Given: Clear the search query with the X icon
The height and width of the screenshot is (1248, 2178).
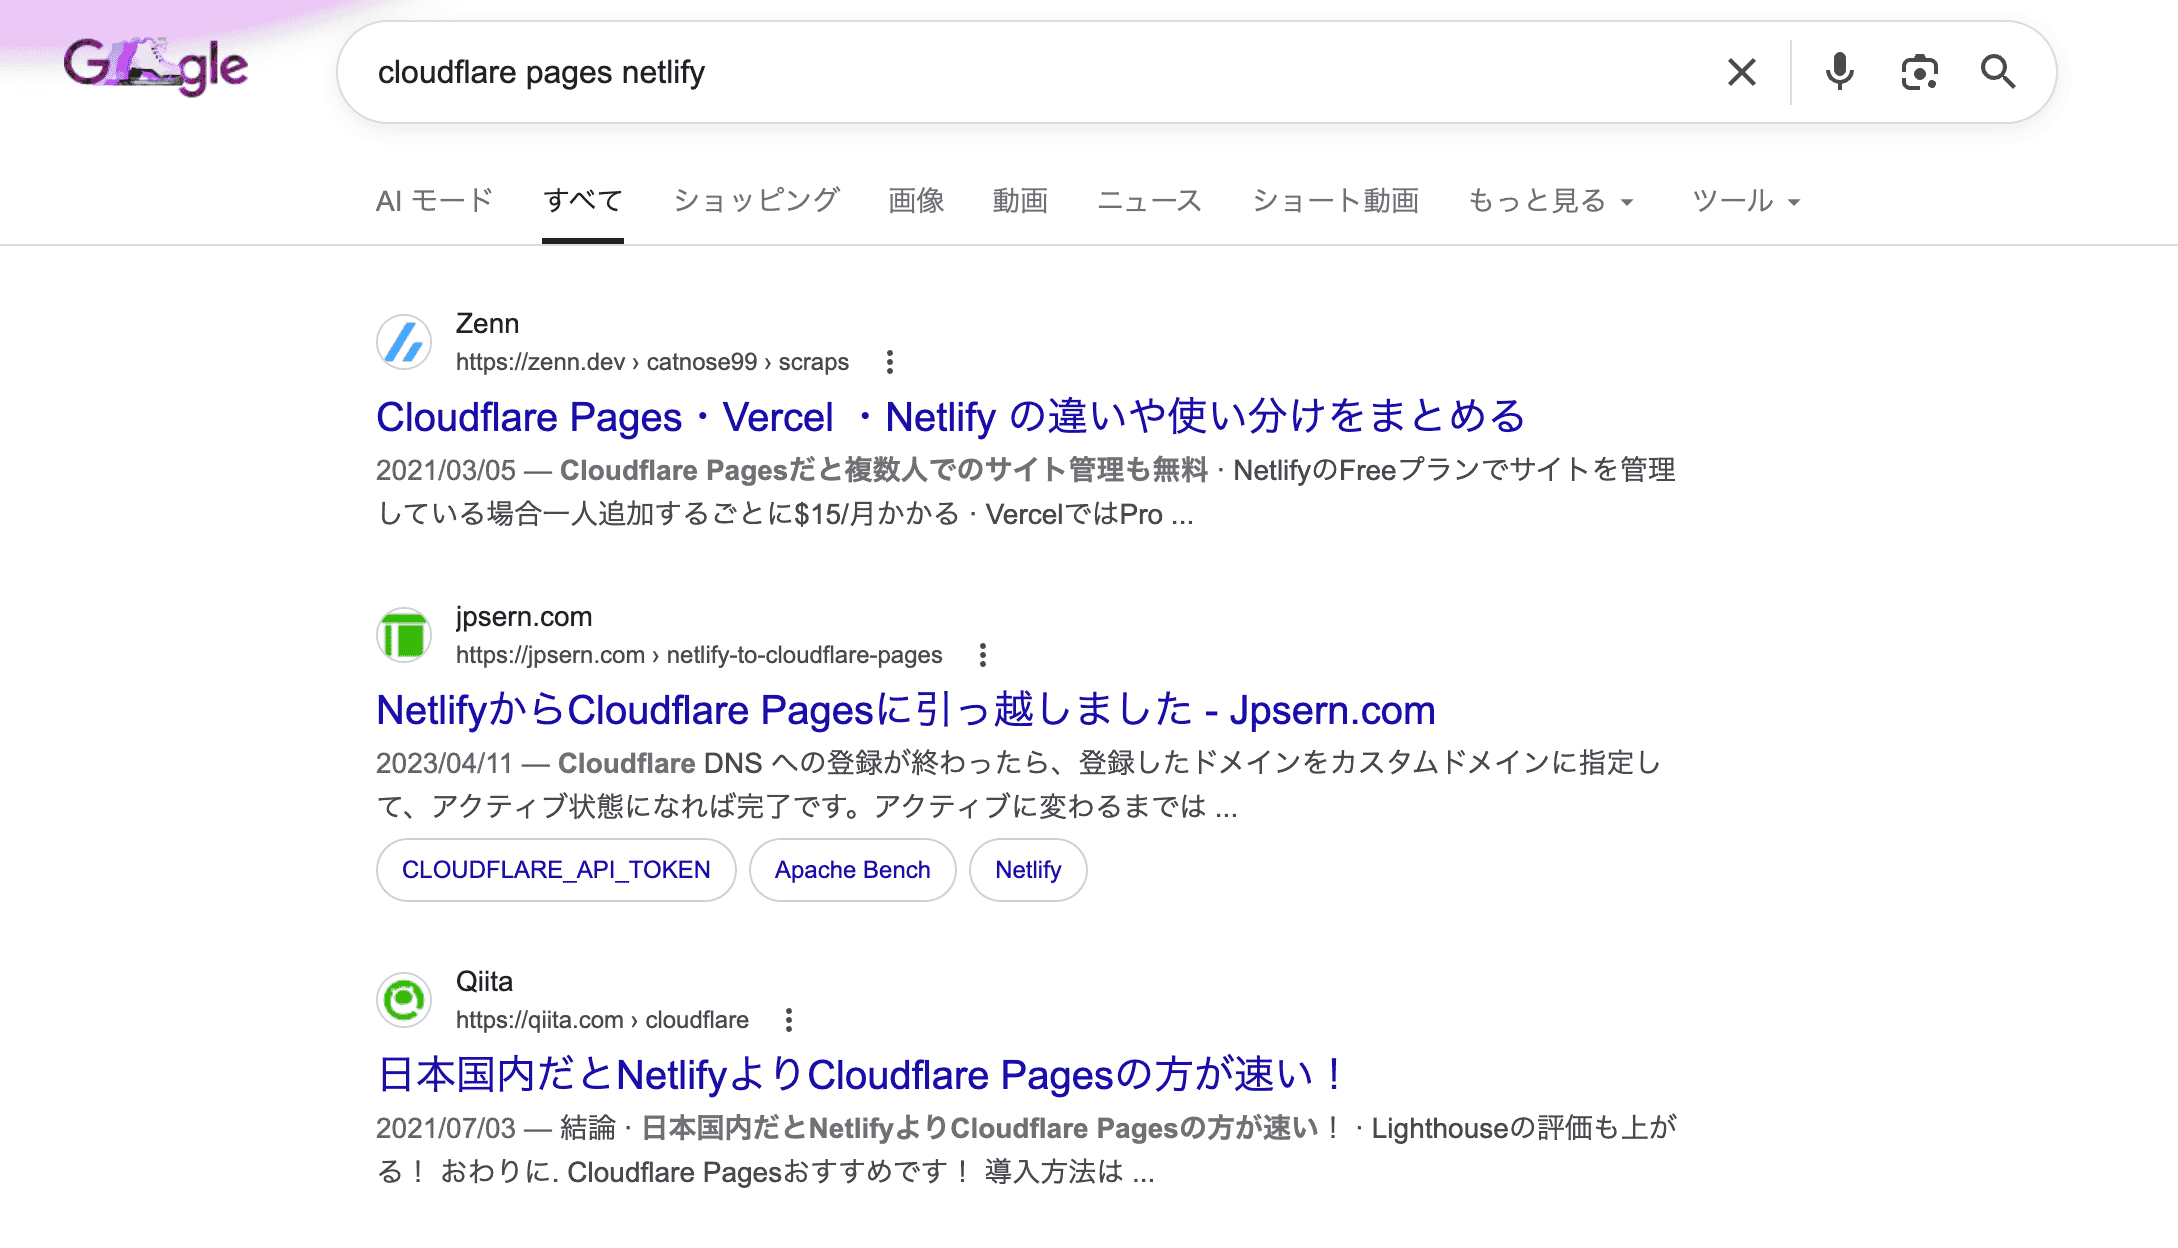Looking at the screenshot, I should pos(1741,71).
